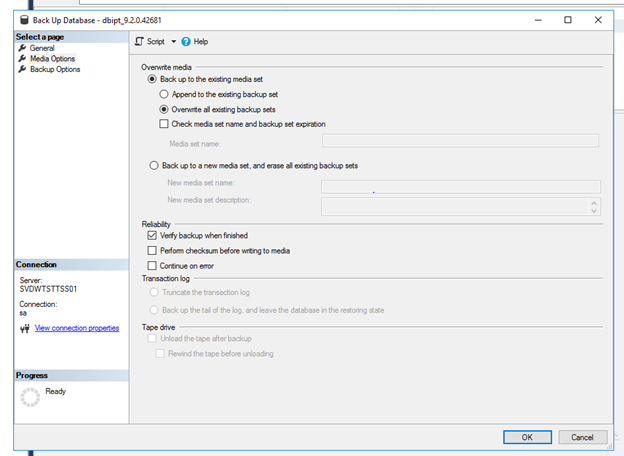Open the Script dropdown arrow
624x456 pixels.
coord(174,41)
